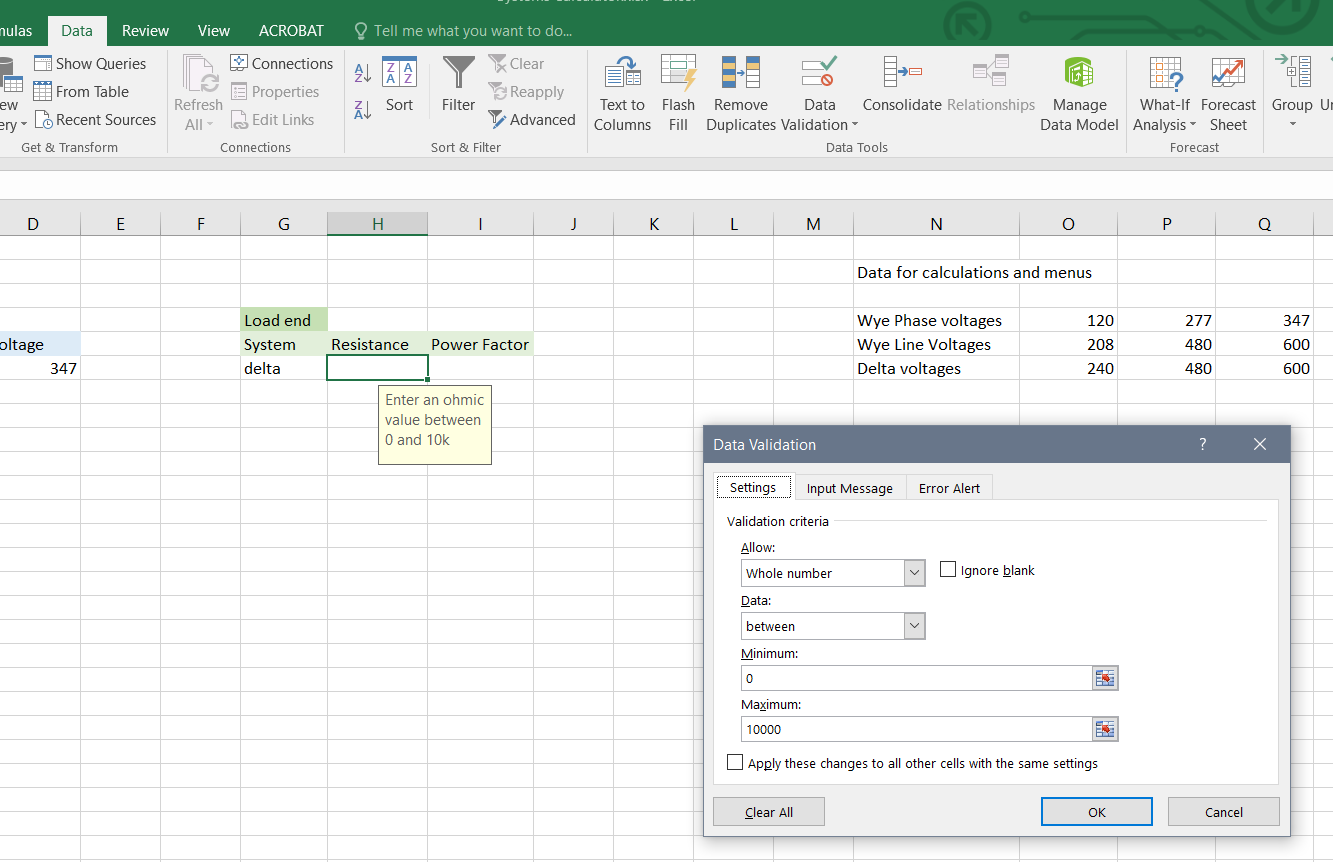1333x862 pixels.
Task: Click the From Table icon
Action: point(43,91)
